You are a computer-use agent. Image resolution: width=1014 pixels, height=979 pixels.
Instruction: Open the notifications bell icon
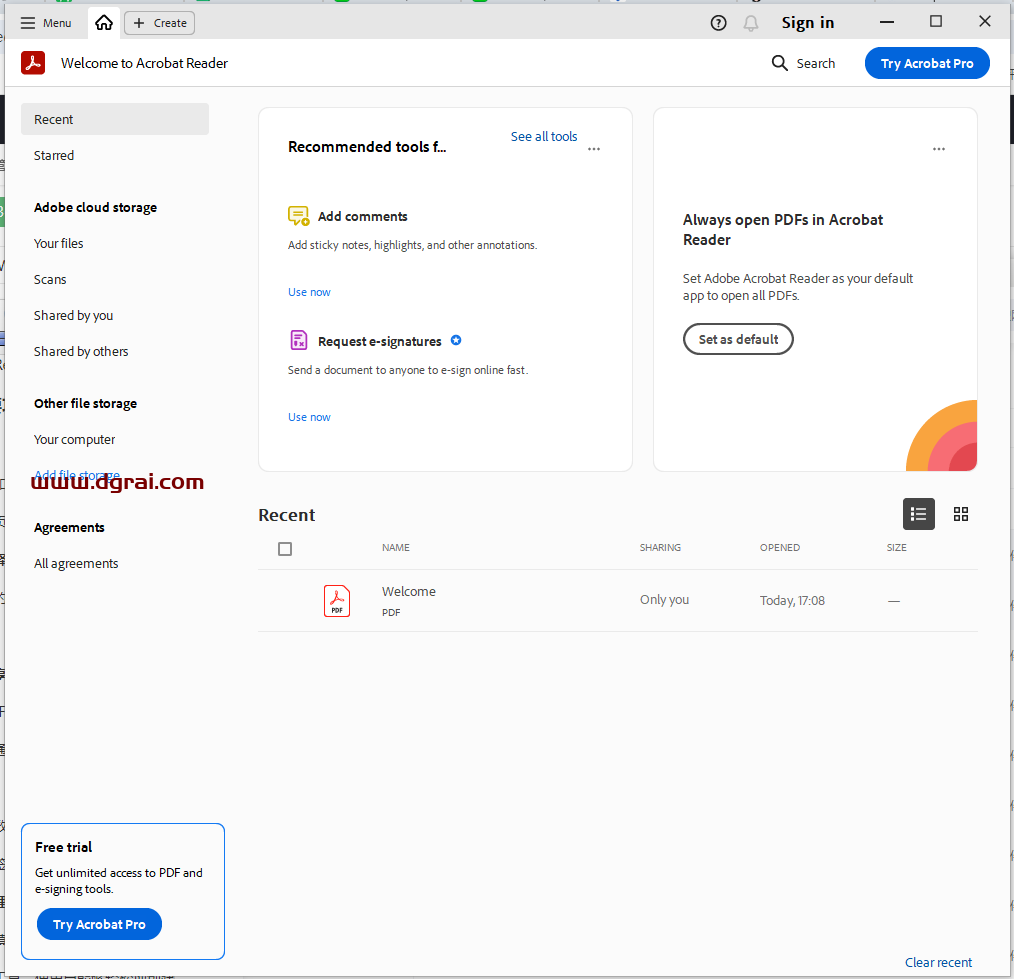click(x=750, y=23)
